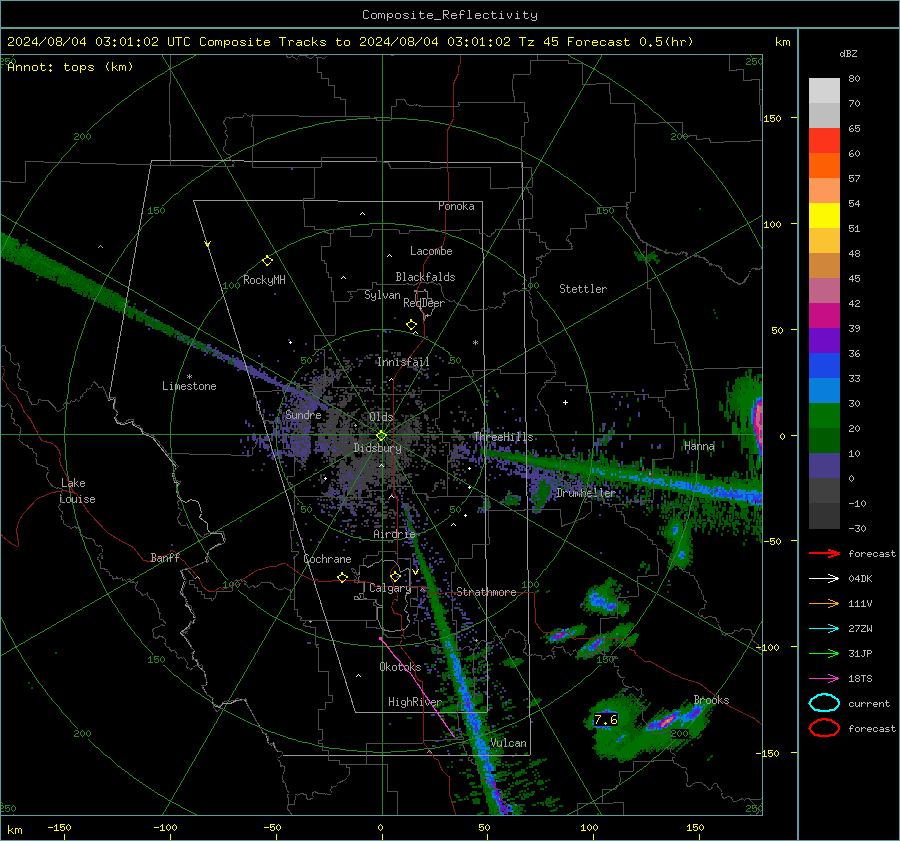Click the red forecast ellipse legend icon
The height and width of the screenshot is (841, 900).
[824, 728]
